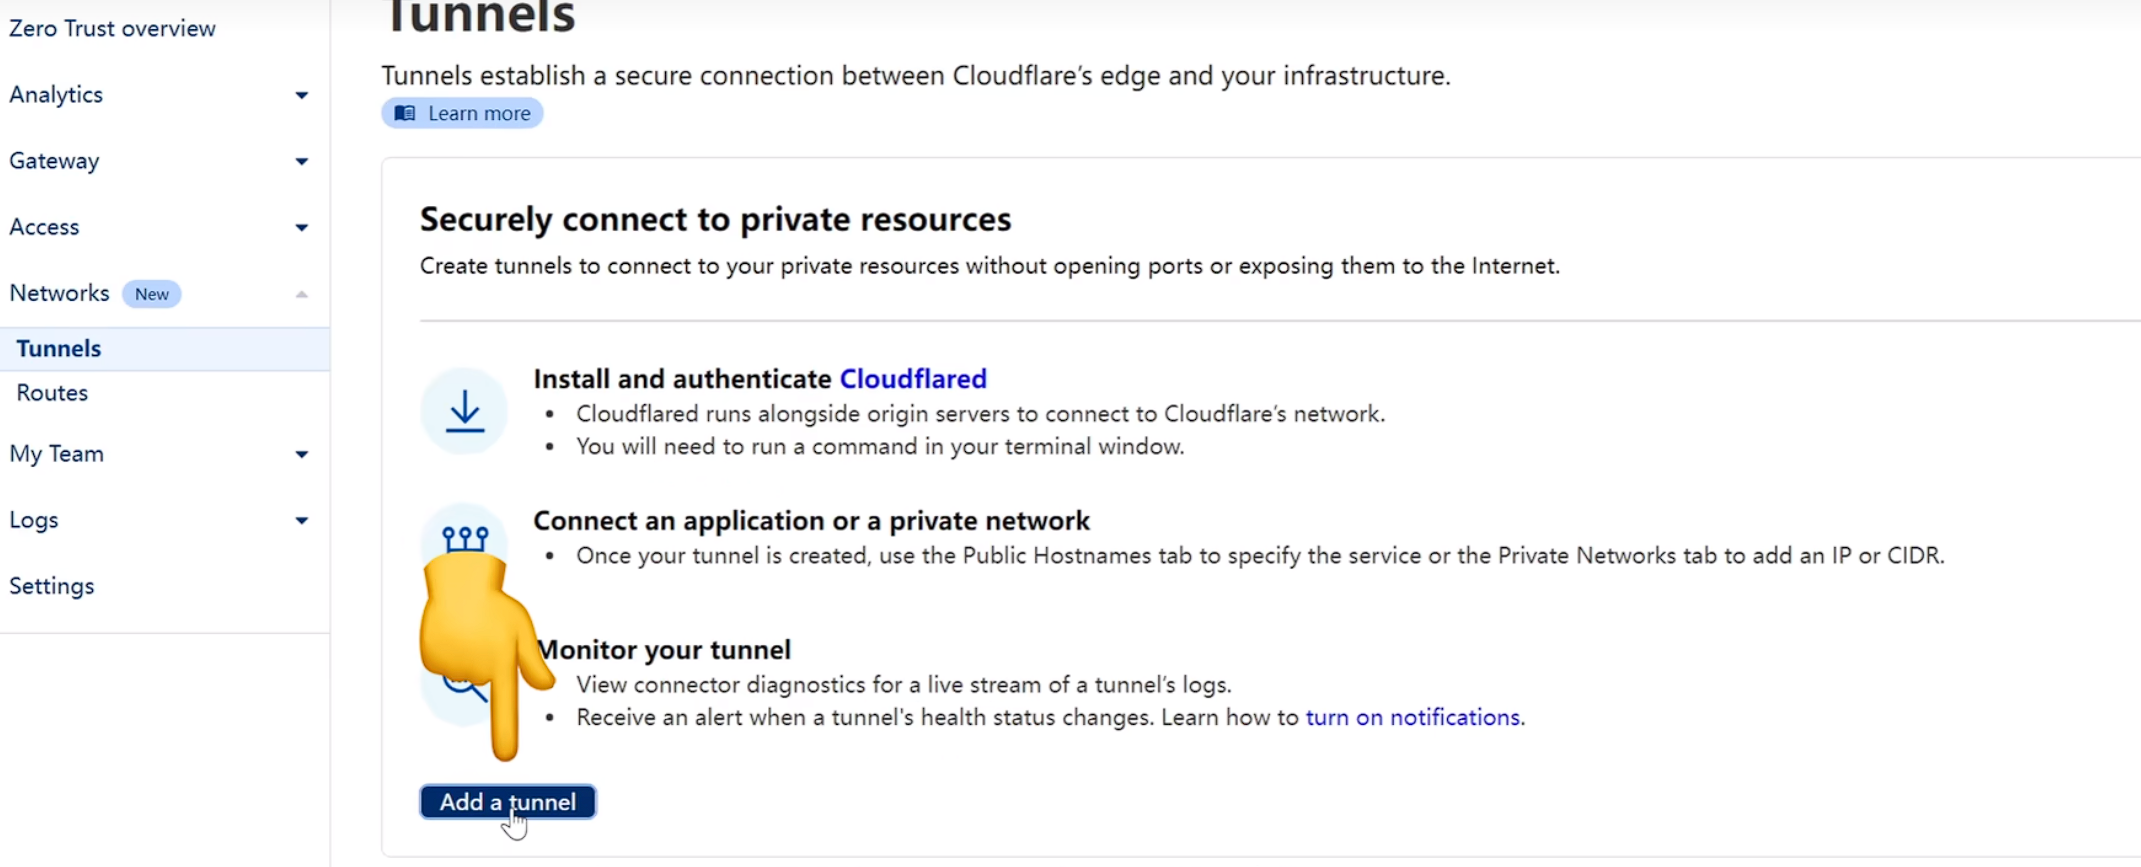Click the New badge next to Networks

click(151, 294)
